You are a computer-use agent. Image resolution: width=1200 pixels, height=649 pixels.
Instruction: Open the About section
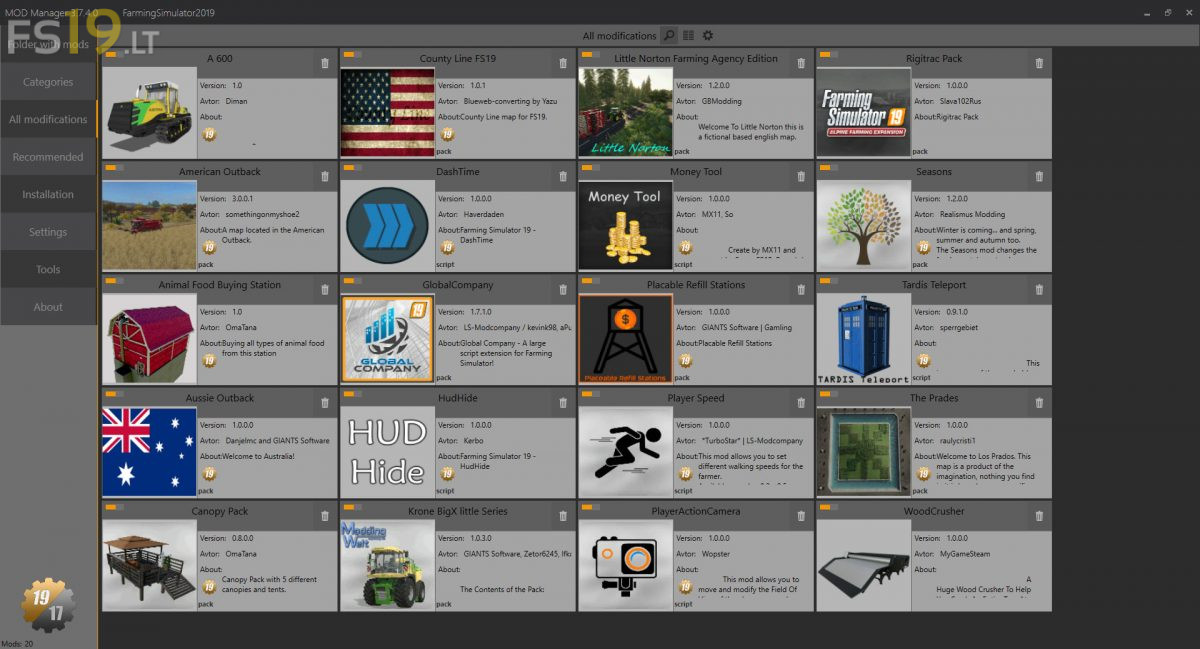48,307
